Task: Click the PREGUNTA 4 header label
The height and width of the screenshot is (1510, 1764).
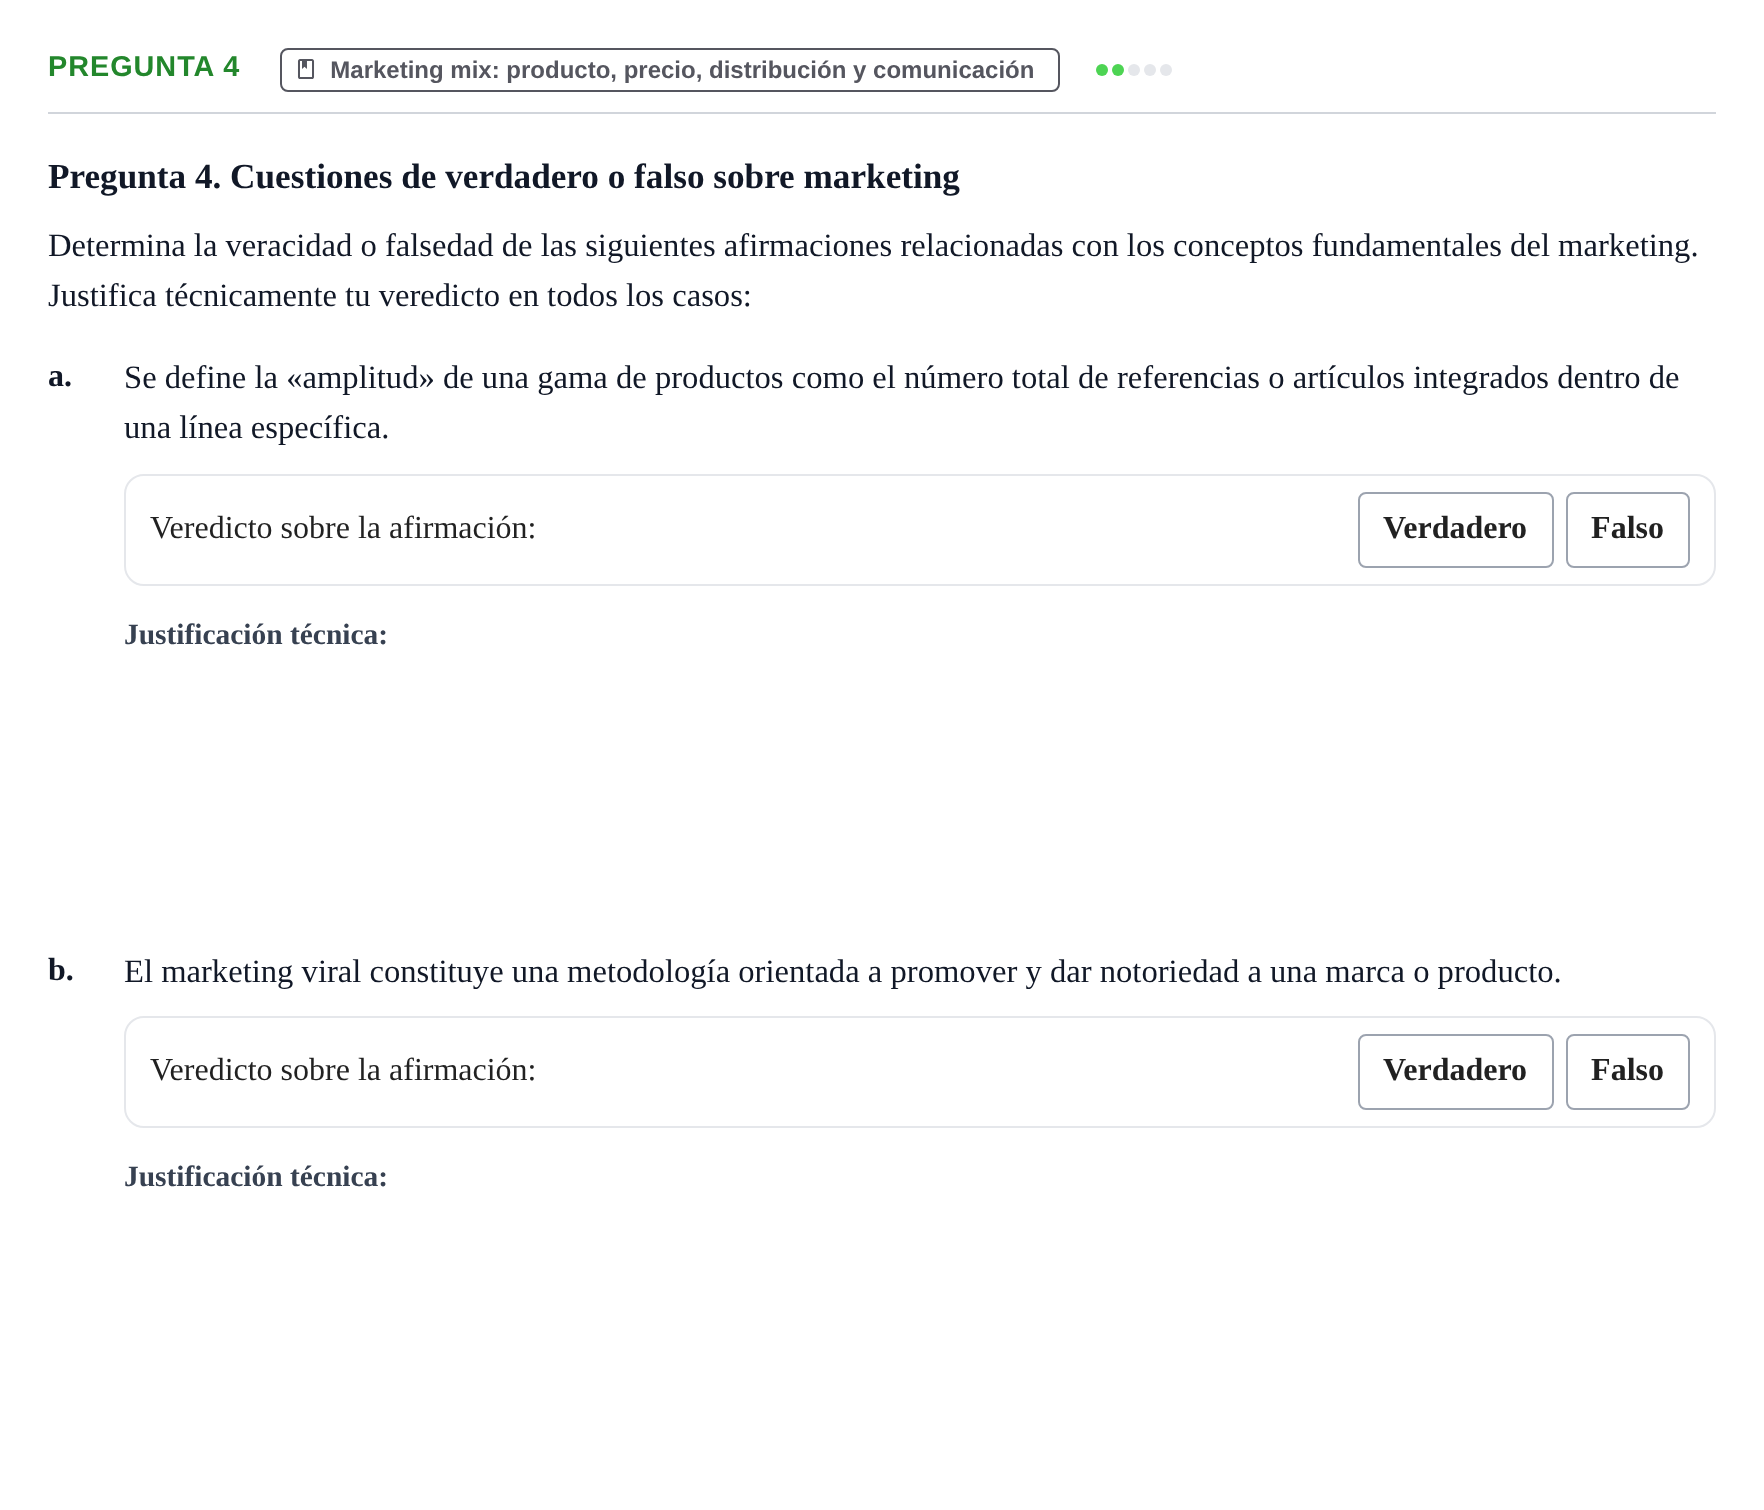Action: [x=144, y=67]
